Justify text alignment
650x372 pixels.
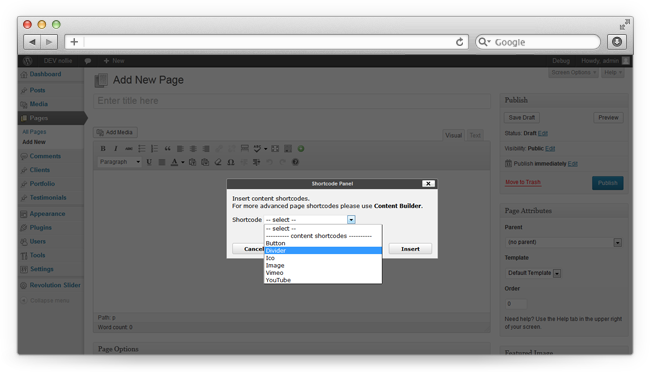coord(162,162)
